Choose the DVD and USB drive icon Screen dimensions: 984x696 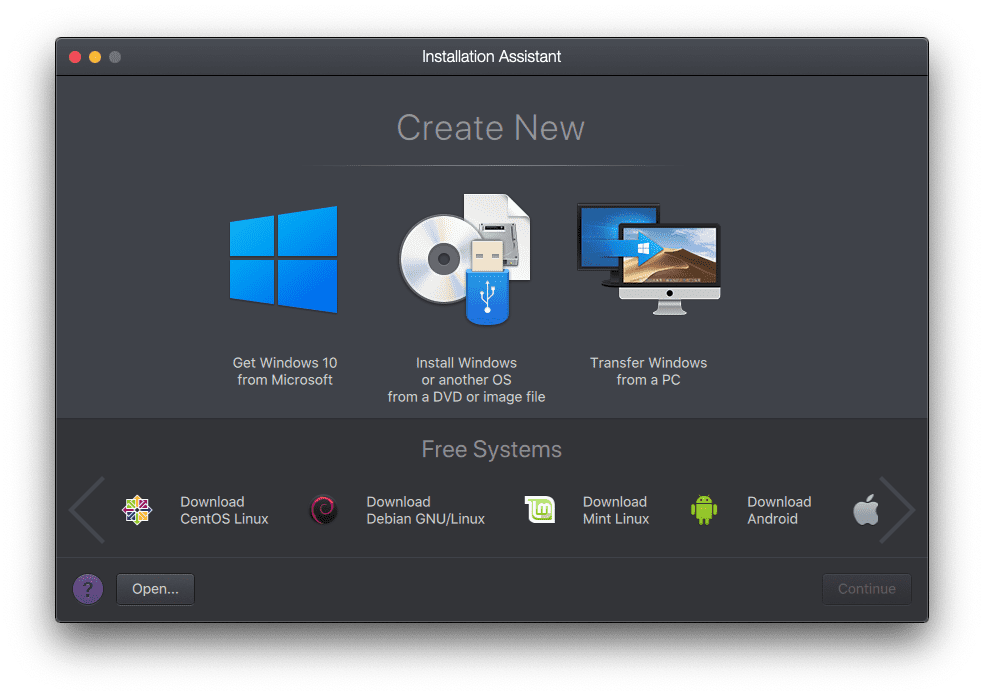[465, 259]
